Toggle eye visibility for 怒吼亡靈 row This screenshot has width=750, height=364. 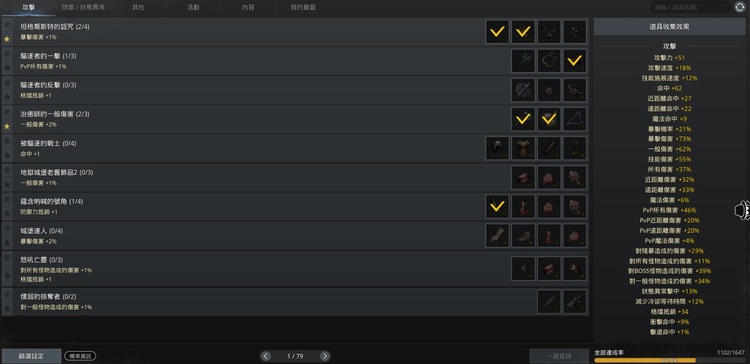coord(7,258)
